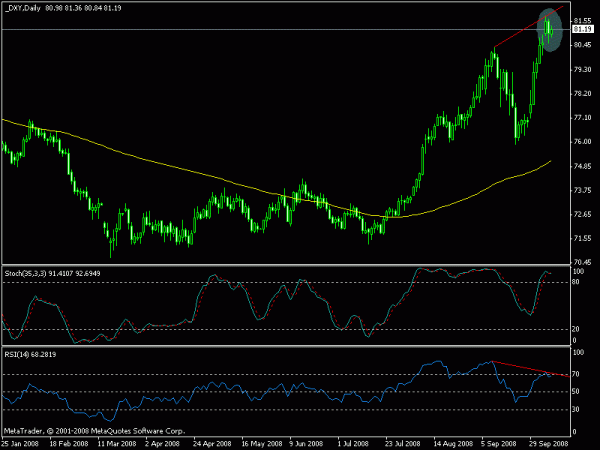Image resolution: width=600 pixels, height=450 pixels.
Task: Click the 25 Jan 2008 date label
Action: [20, 444]
